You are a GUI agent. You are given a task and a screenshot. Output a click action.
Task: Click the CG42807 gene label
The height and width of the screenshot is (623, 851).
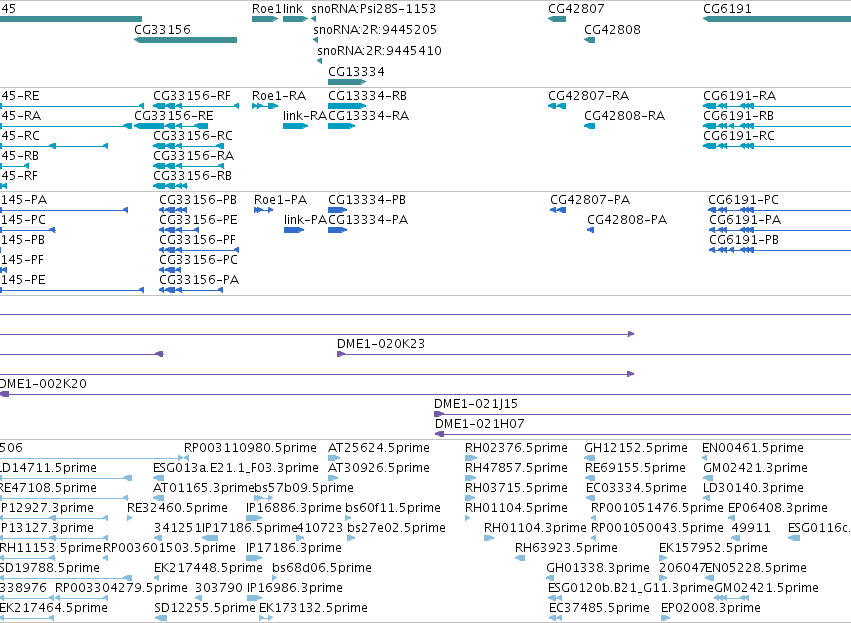coord(576,9)
